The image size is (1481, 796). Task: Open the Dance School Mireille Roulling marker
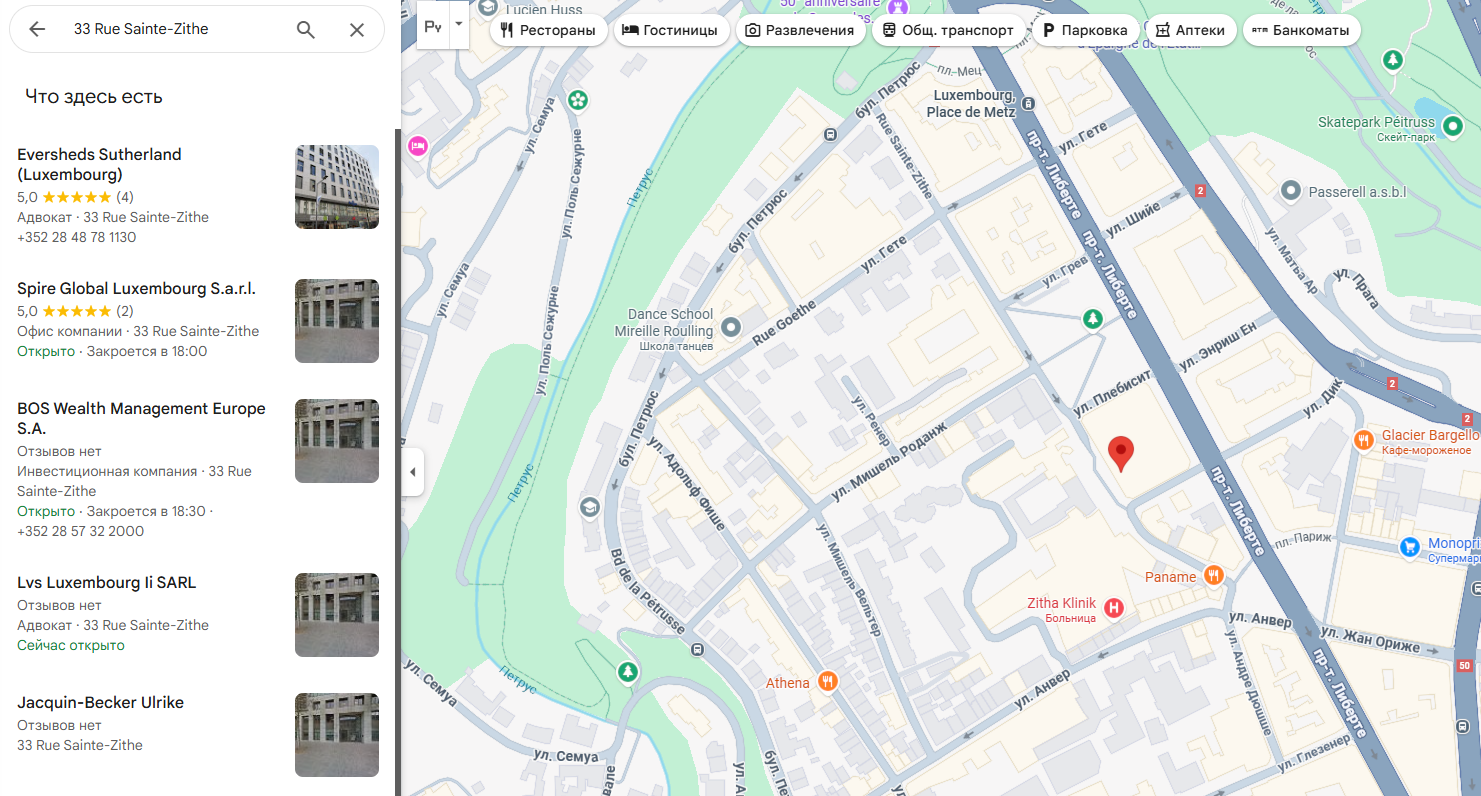(x=731, y=326)
